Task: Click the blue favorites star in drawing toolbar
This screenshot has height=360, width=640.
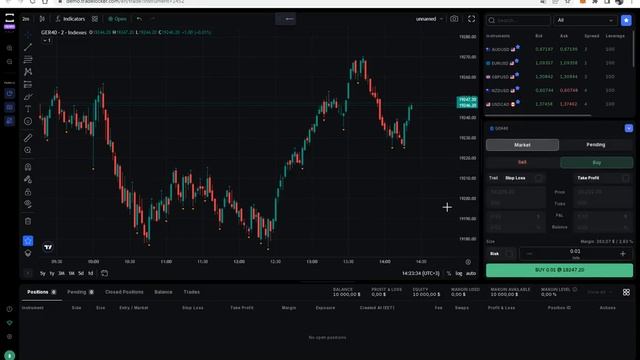Action: [x=28, y=241]
